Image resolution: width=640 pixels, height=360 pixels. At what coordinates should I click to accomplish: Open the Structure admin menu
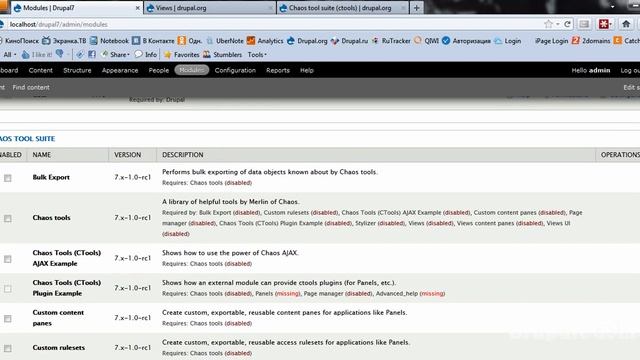(x=77, y=70)
